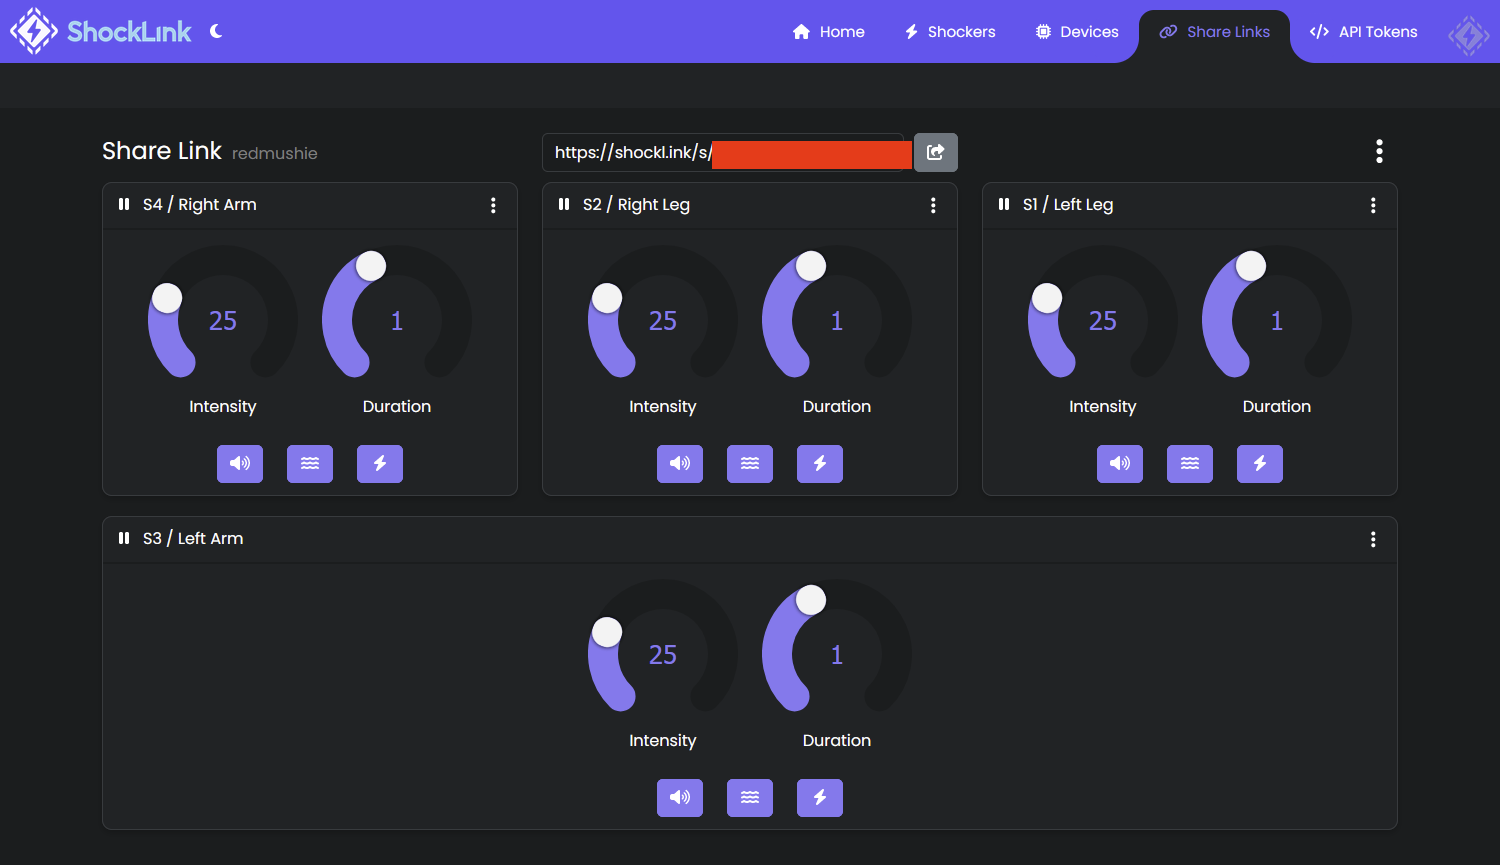Play a sound on S3 / Left Arm
Screen dimensions: 1500x865
click(x=680, y=797)
